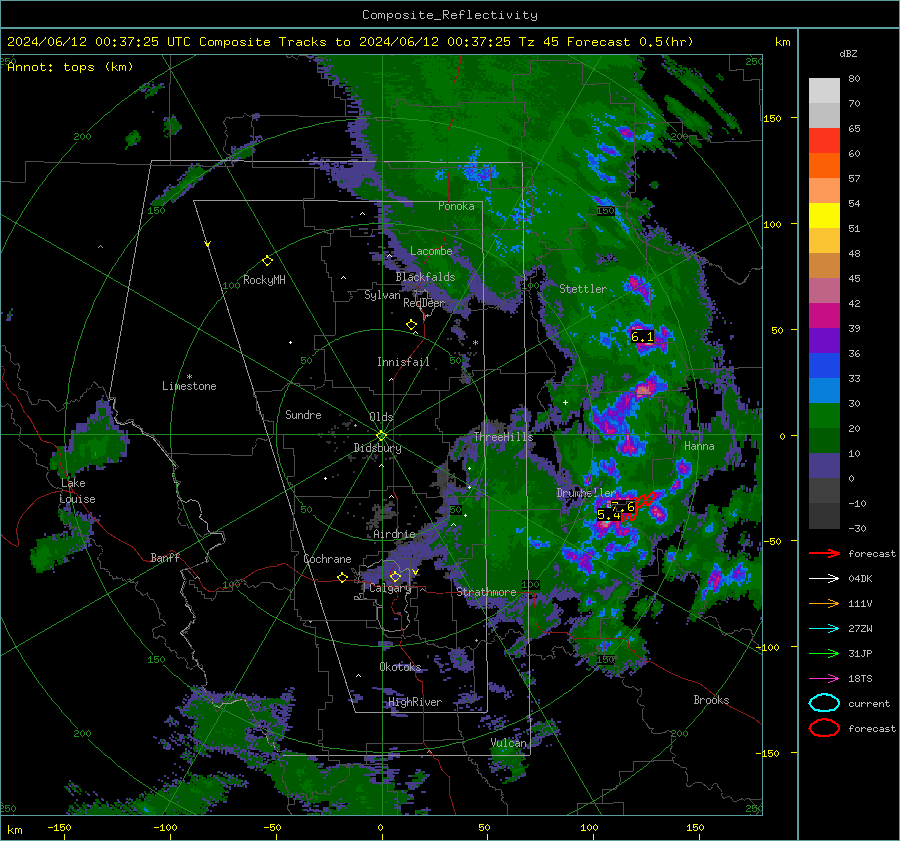This screenshot has height=841, width=900.
Task: Click the Drumheller city label
Action: (585, 493)
